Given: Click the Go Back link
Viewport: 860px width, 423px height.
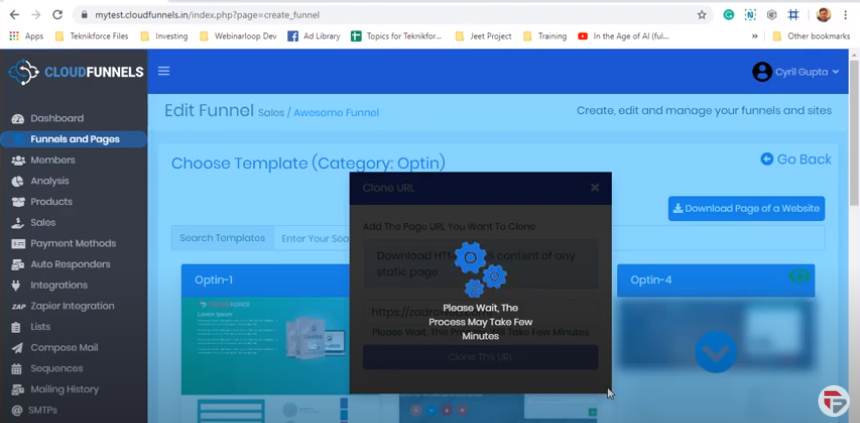Looking at the screenshot, I should click(795, 159).
